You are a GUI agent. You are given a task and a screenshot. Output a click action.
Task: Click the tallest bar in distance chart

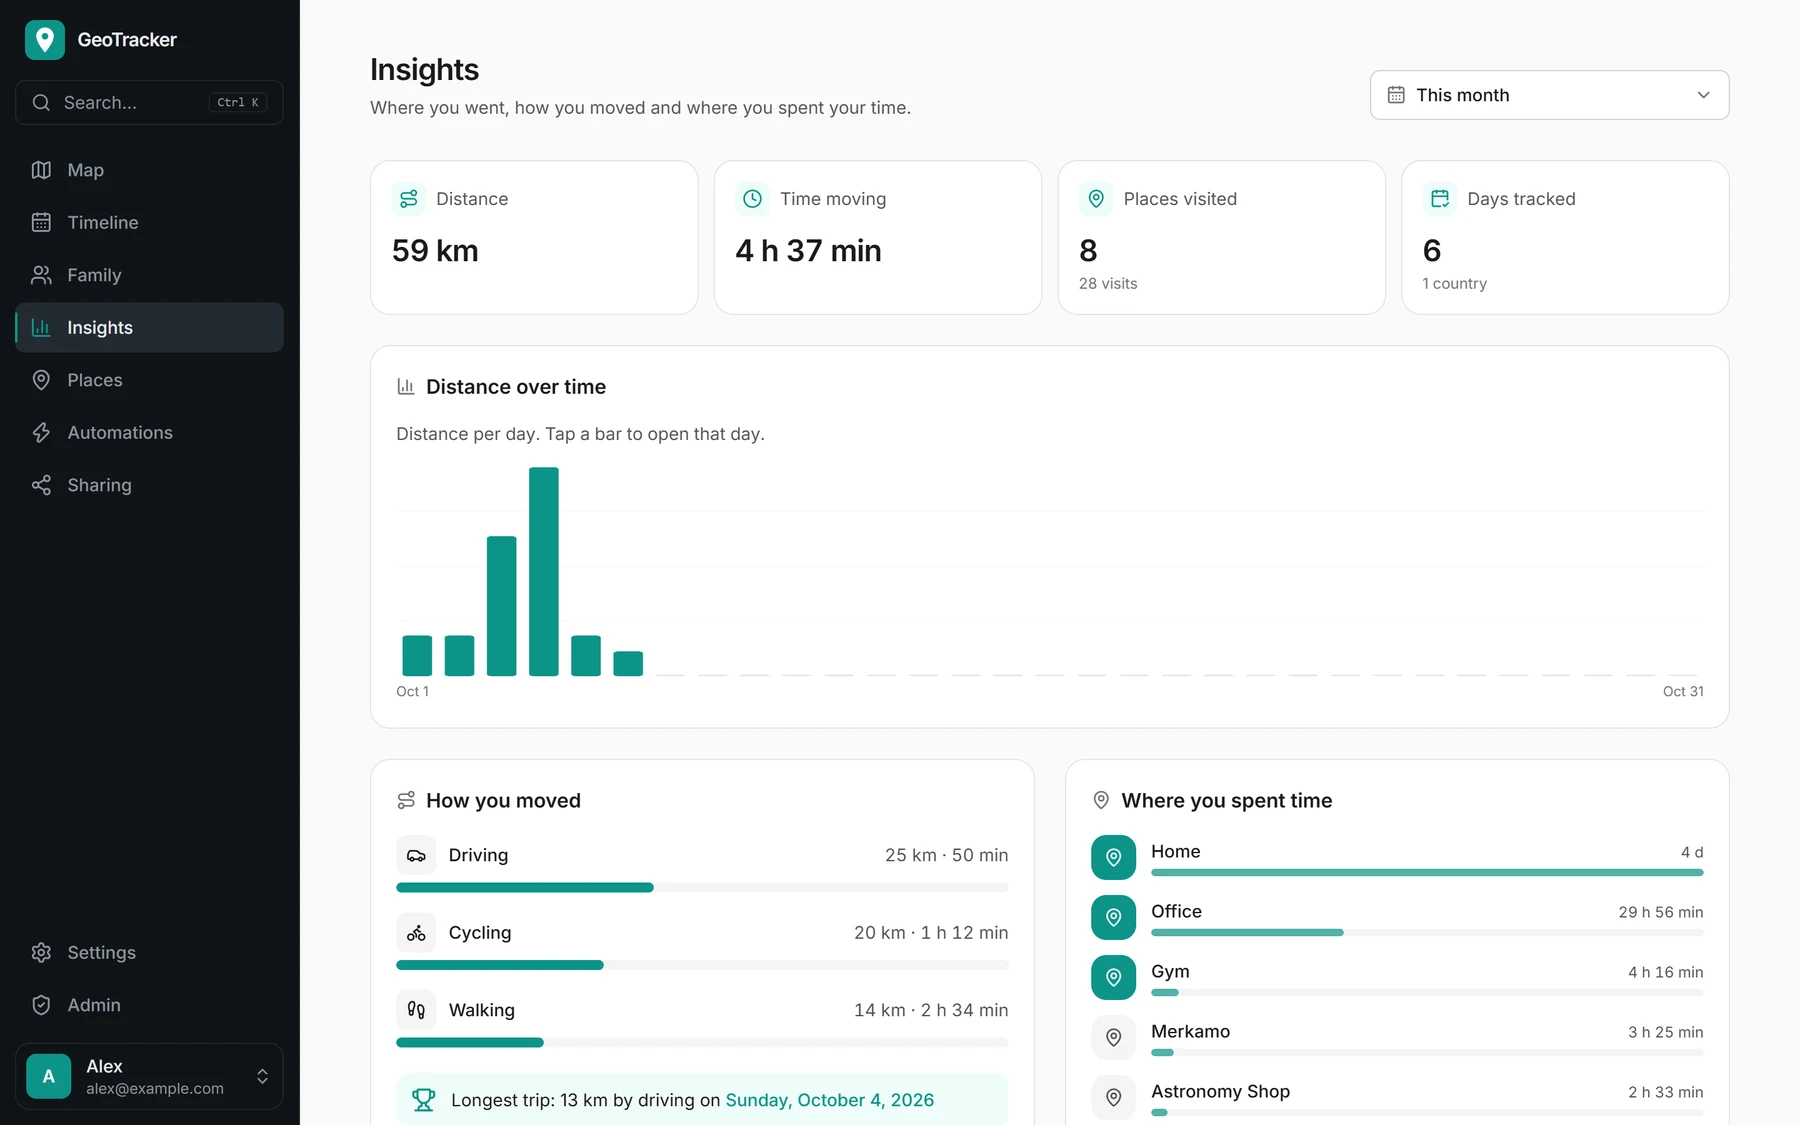[544, 571]
